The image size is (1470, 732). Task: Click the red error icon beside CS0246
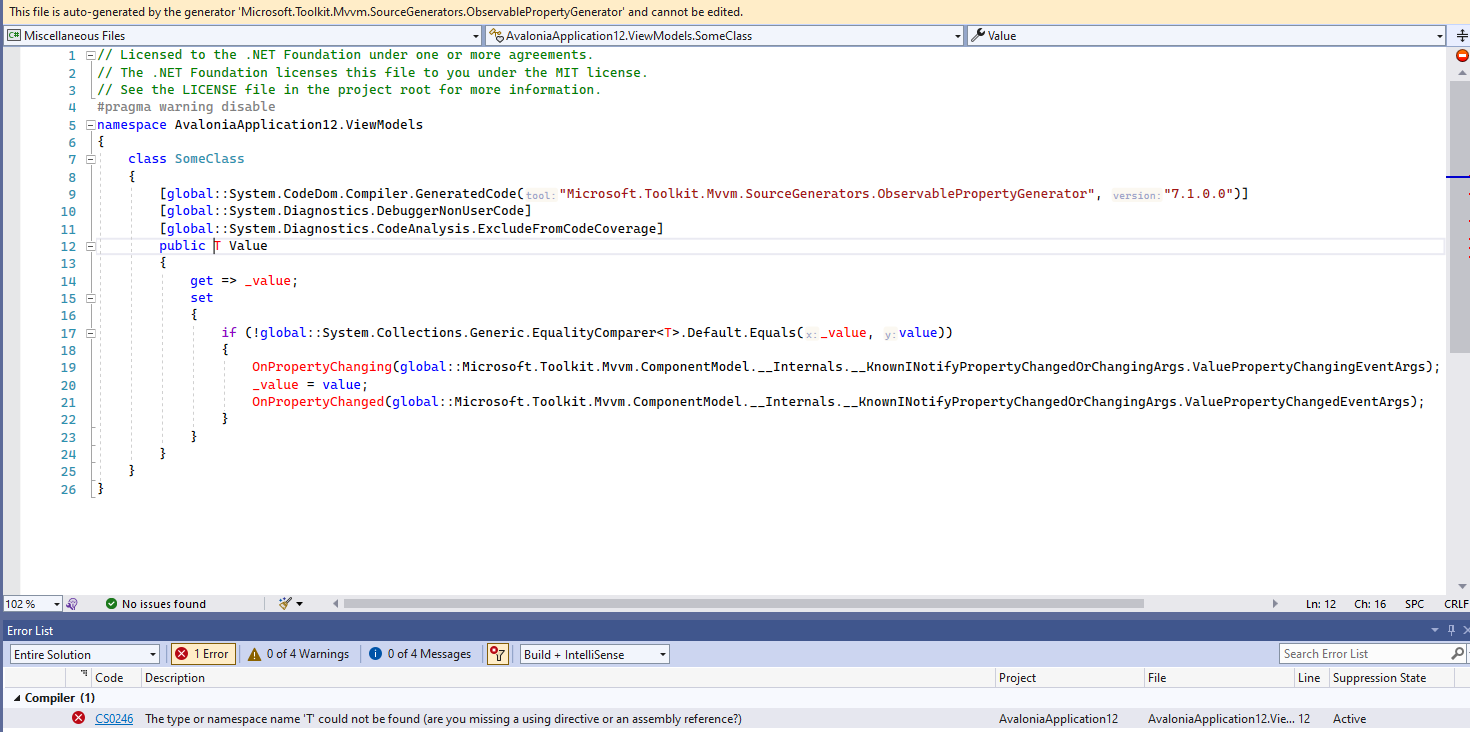[x=79, y=718]
